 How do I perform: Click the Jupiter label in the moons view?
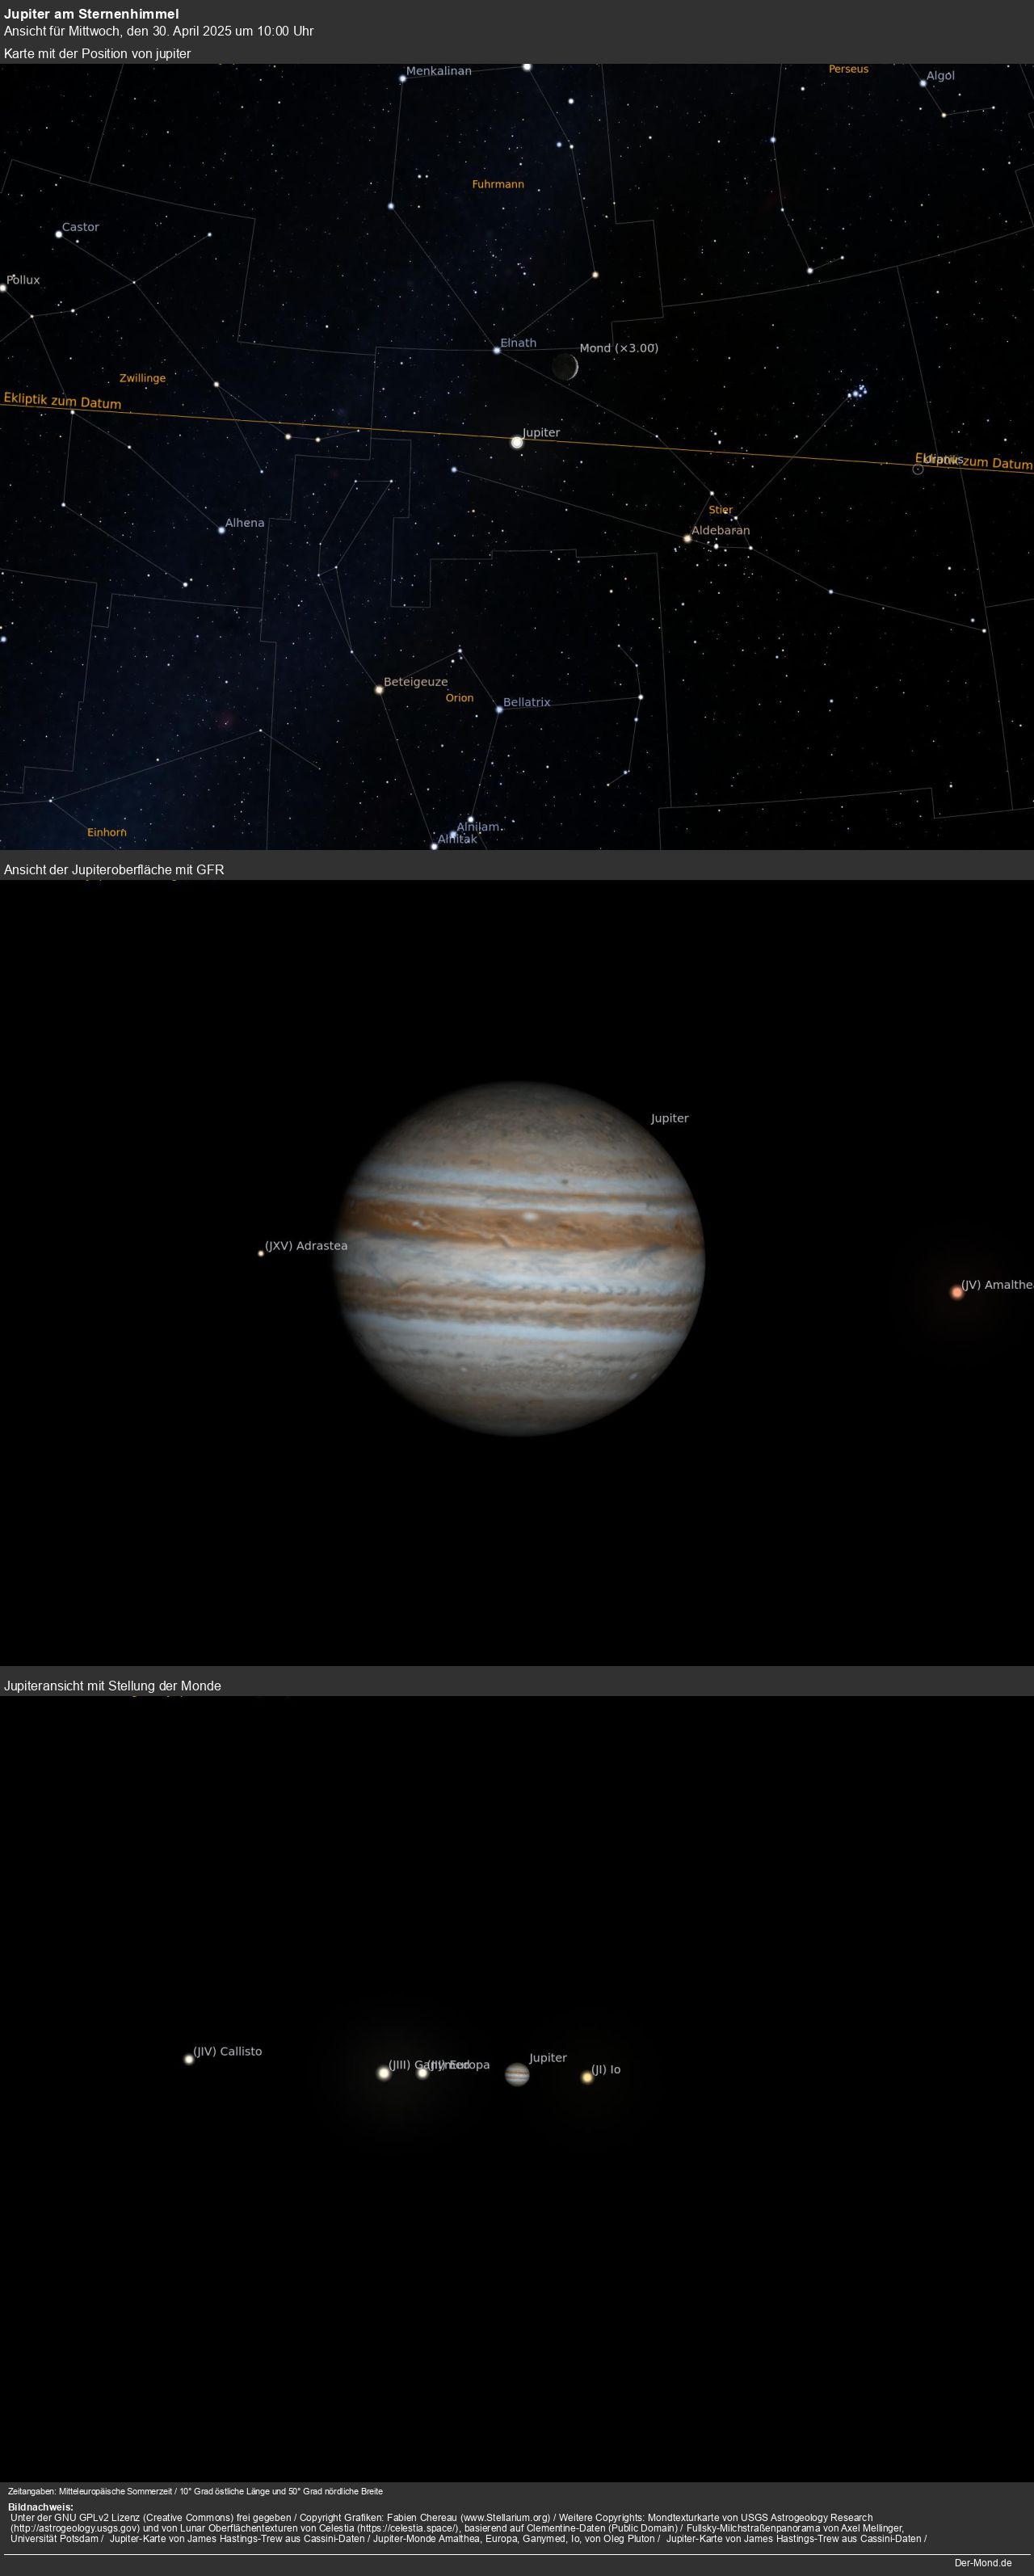(548, 2058)
